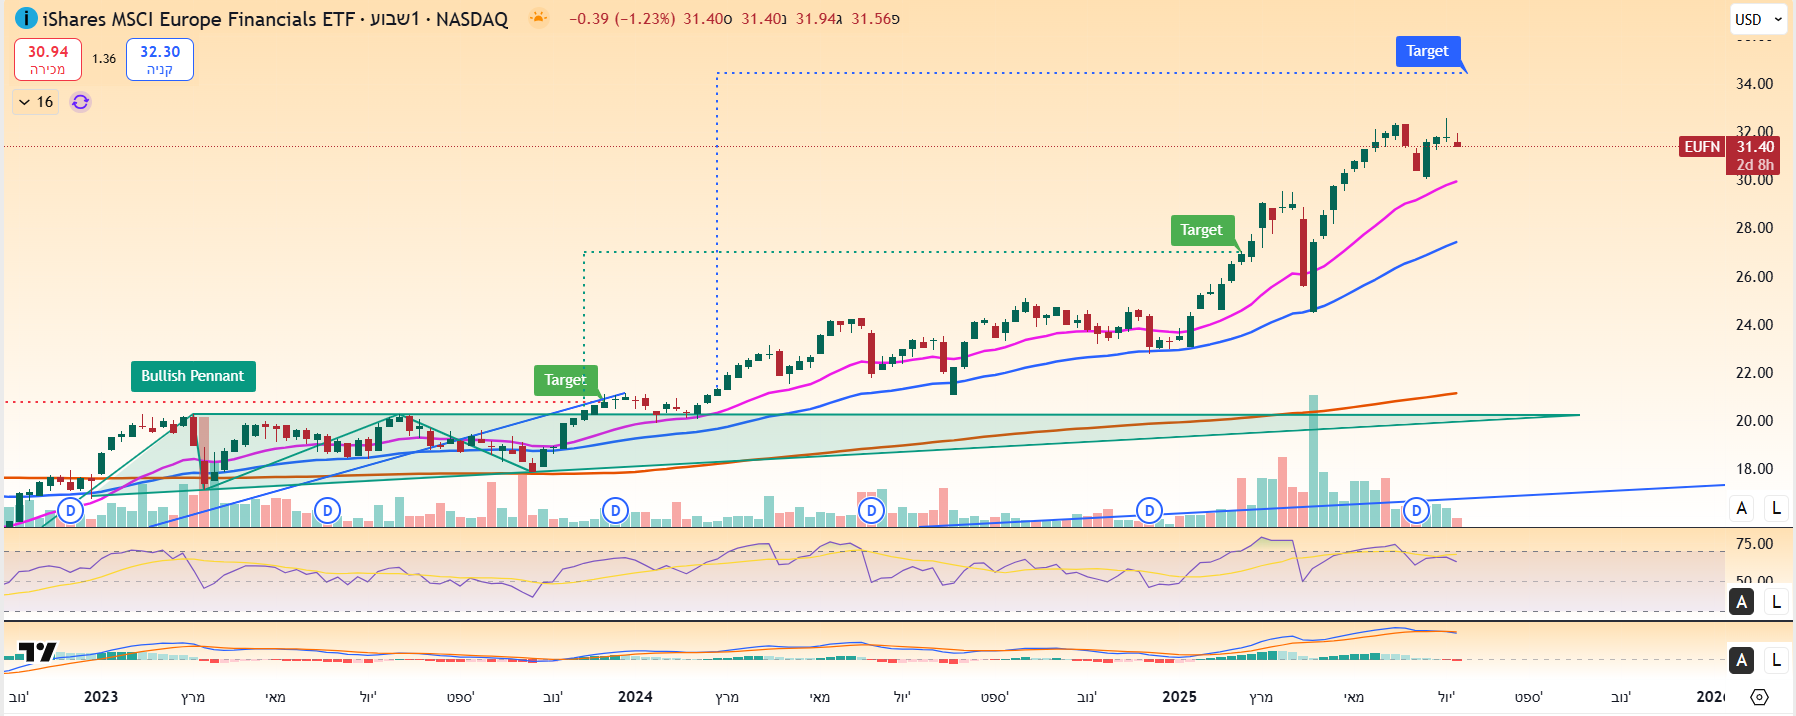Select the Bullish Pennant label

[x=193, y=376]
